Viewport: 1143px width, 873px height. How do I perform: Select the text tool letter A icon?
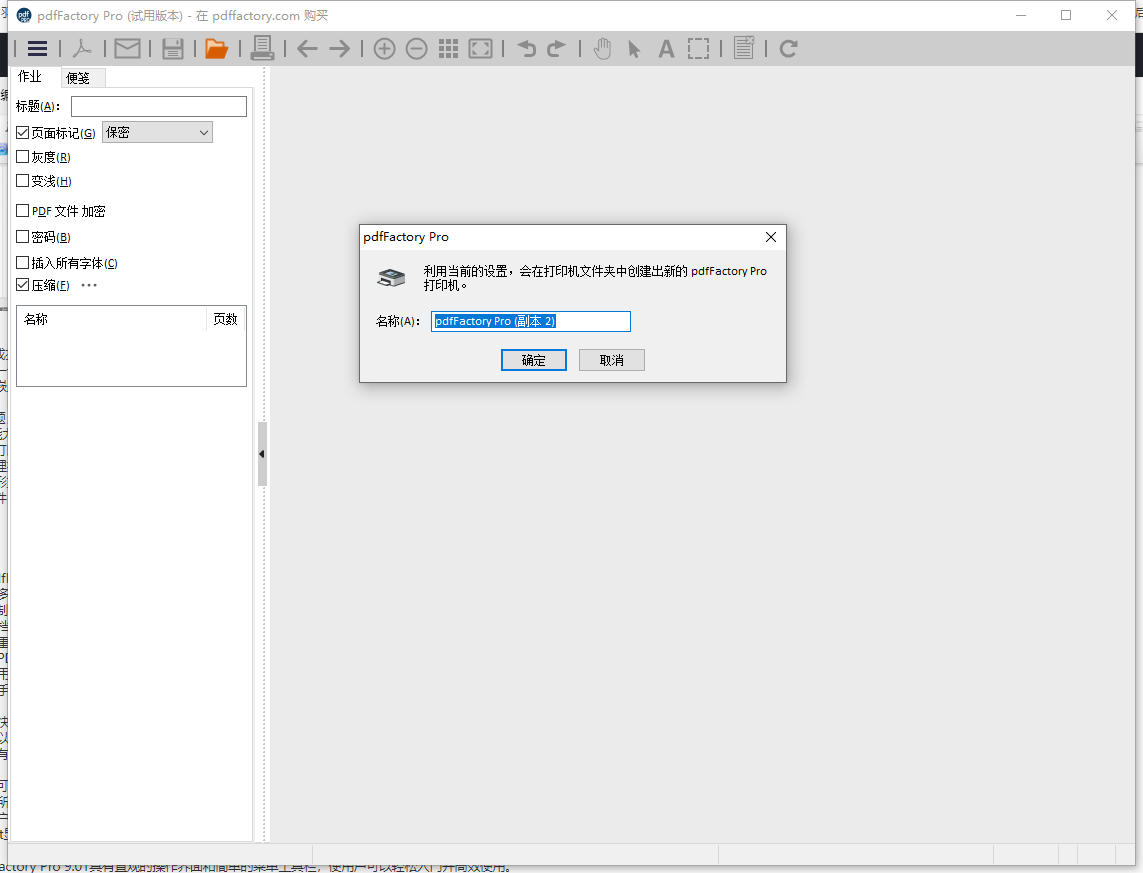pos(666,48)
